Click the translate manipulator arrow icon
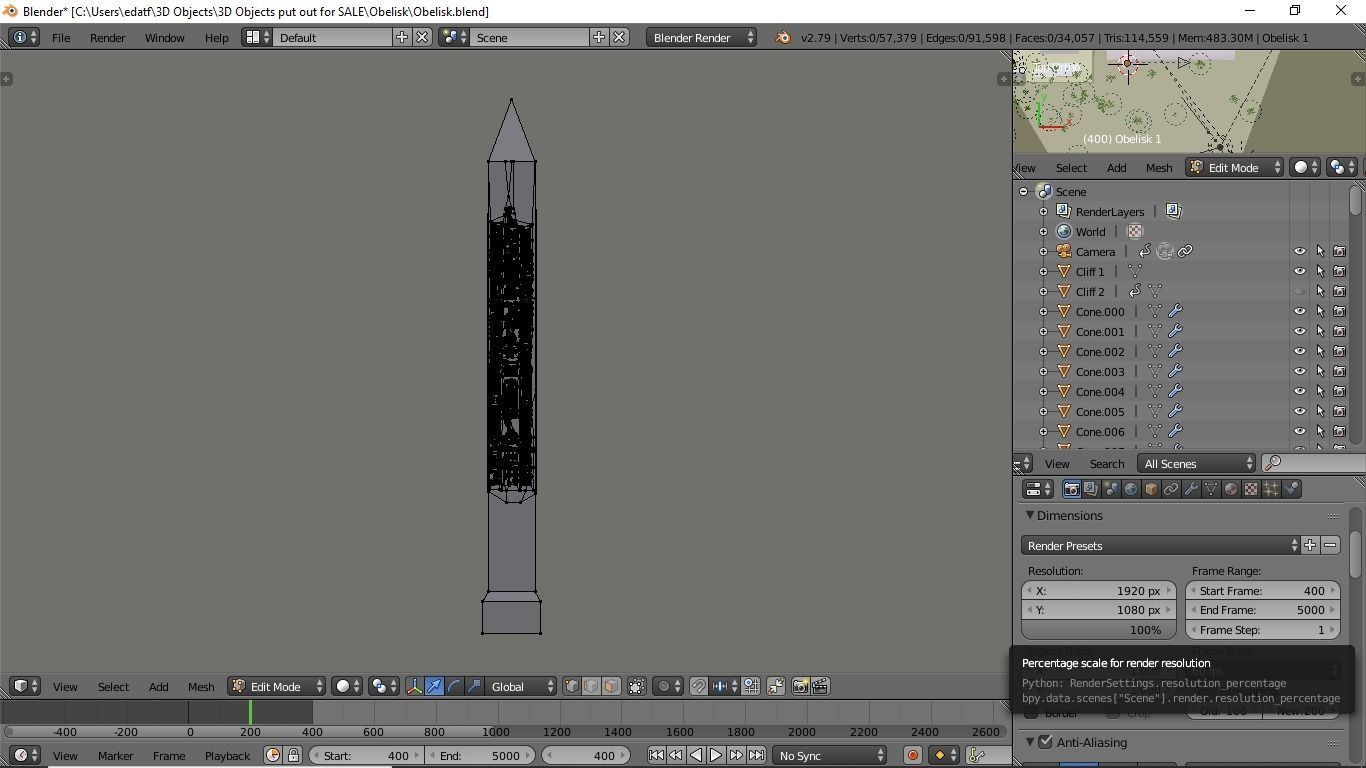The image size is (1366, 768). pos(434,686)
